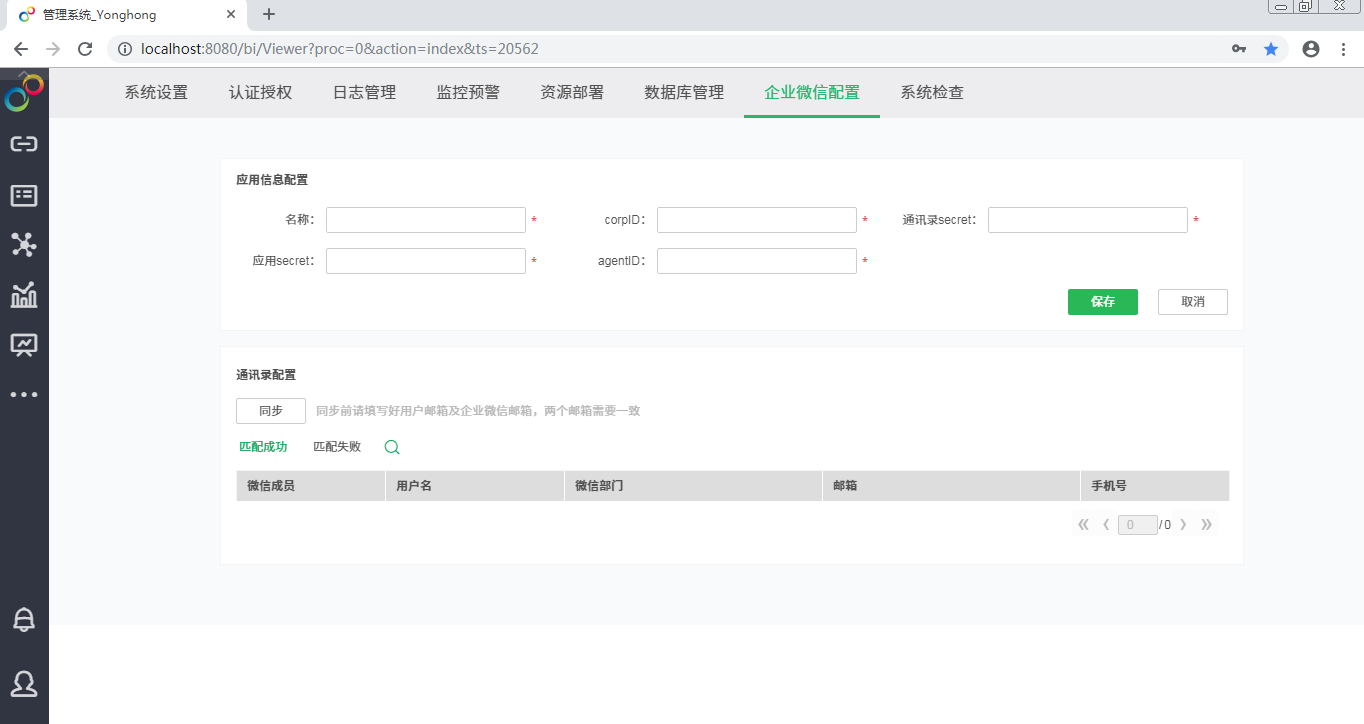This screenshot has width=1364, height=724.
Task: Switch to the 系统设置 tab
Action: (156, 93)
